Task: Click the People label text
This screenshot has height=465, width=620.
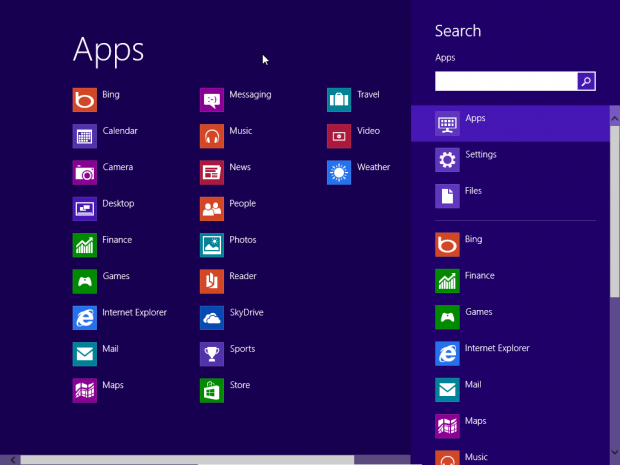Action: [x=243, y=204]
